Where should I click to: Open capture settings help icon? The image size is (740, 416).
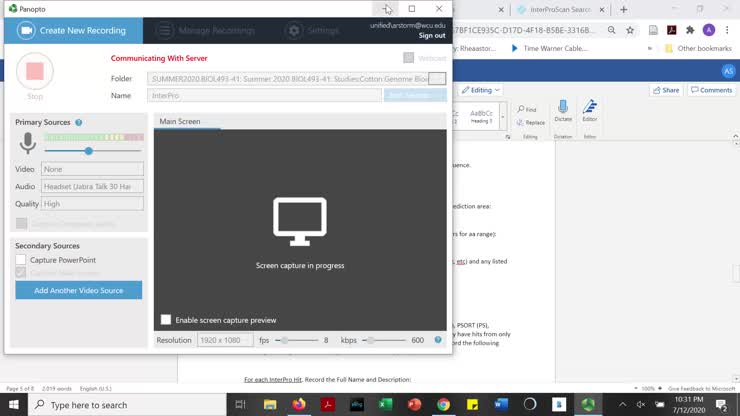coord(438,340)
